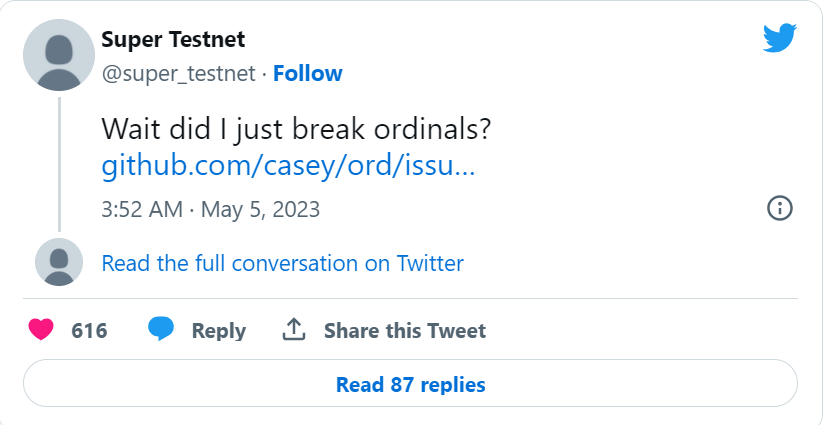Screen dimensions: 827x425
Task: Select the Share this Tweet label
Action: pyautogui.click(x=405, y=331)
